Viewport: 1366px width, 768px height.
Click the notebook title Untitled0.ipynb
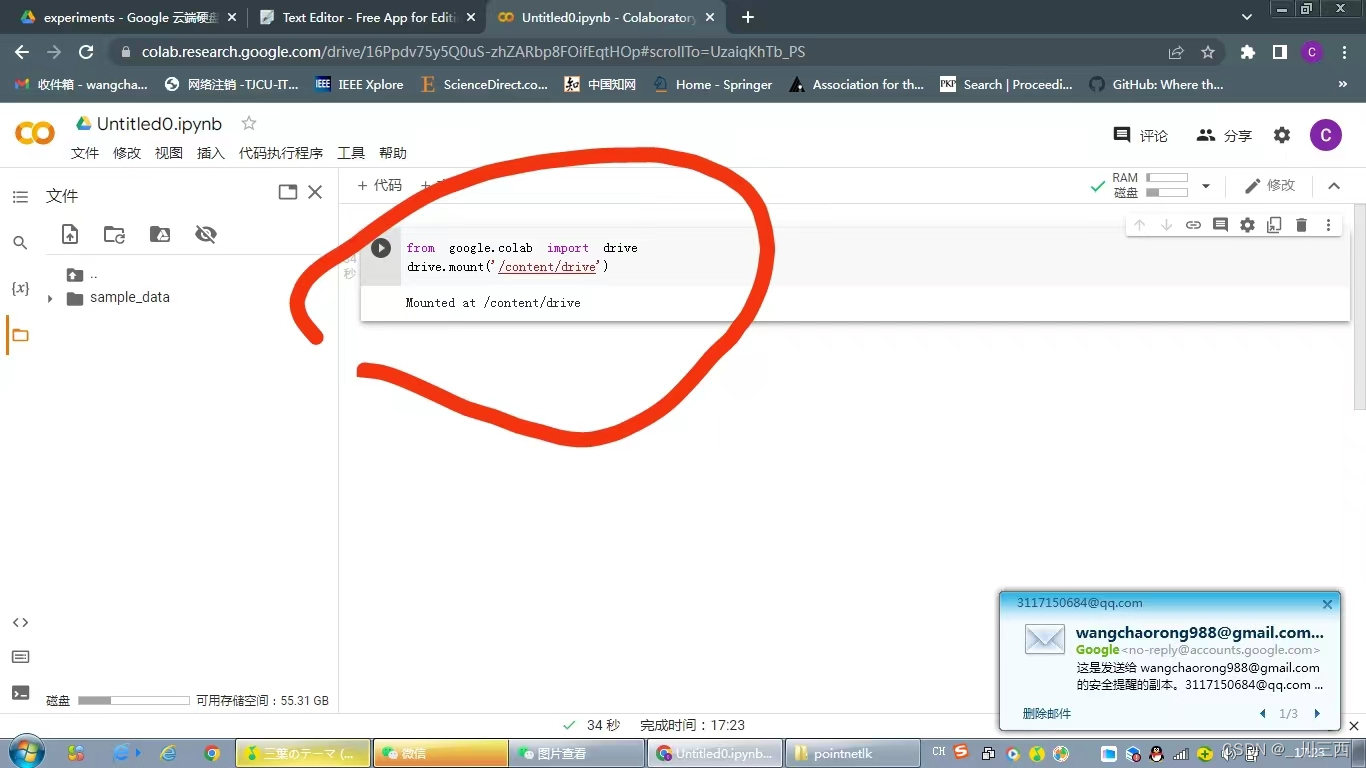coord(160,124)
